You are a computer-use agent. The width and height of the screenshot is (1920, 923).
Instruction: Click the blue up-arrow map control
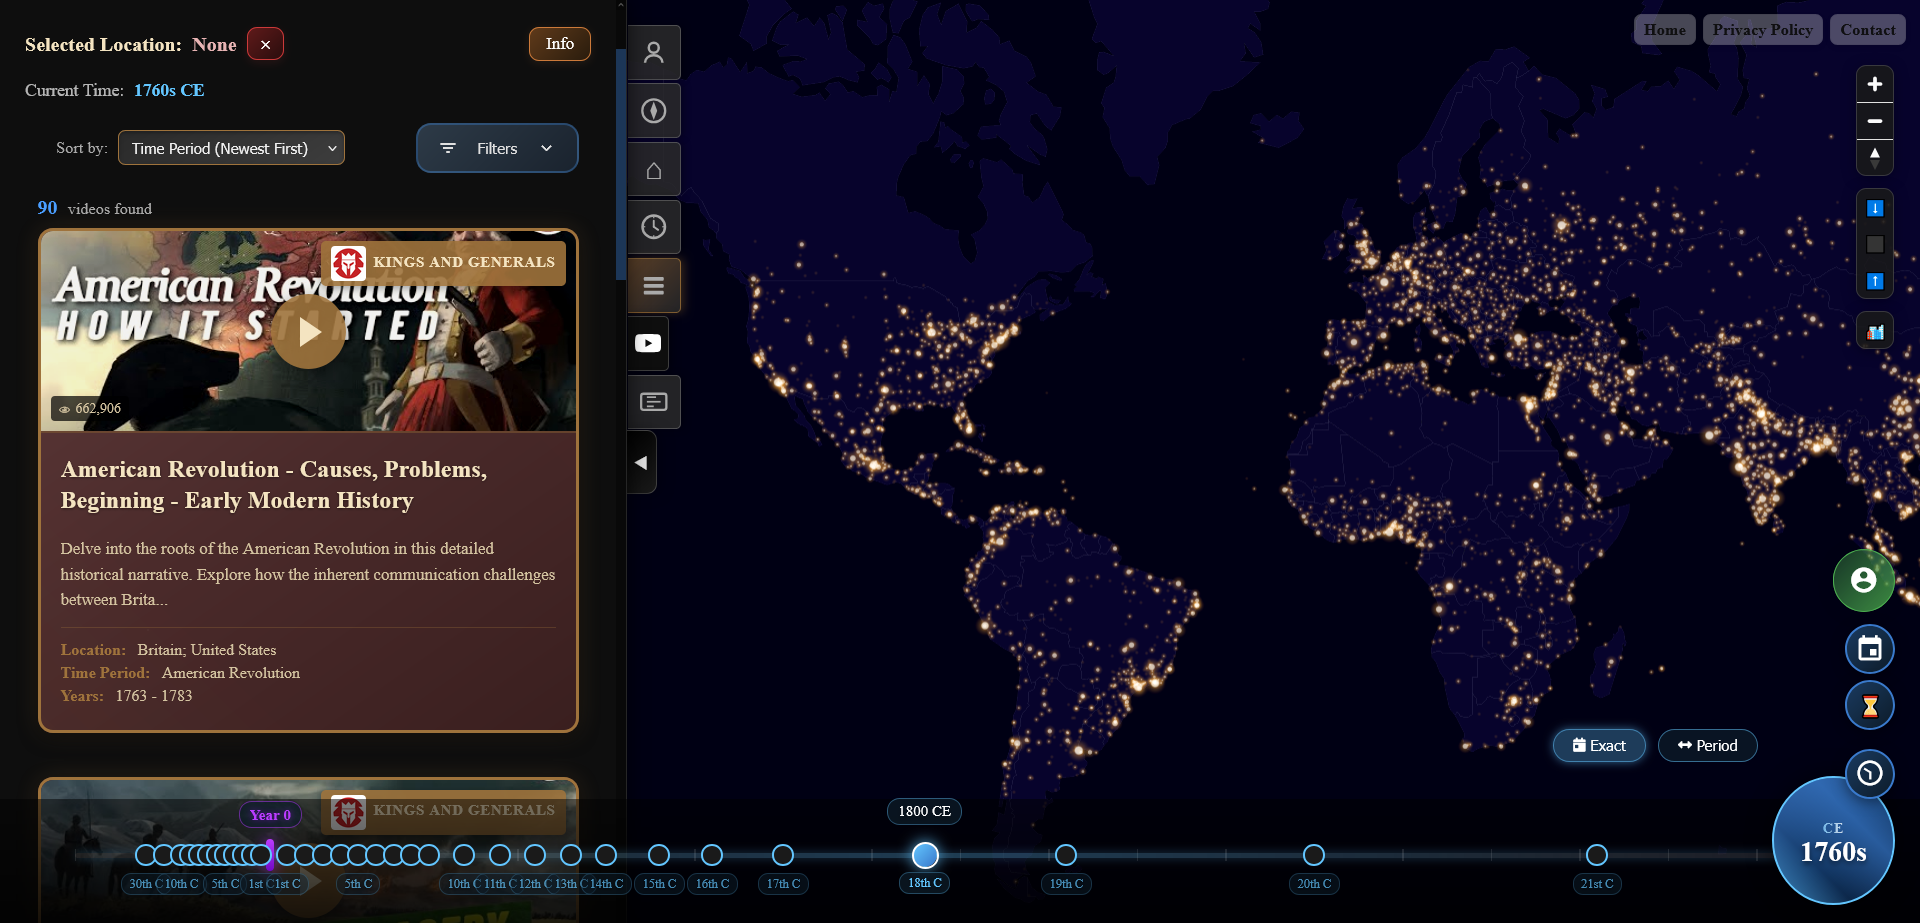coord(1875,281)
